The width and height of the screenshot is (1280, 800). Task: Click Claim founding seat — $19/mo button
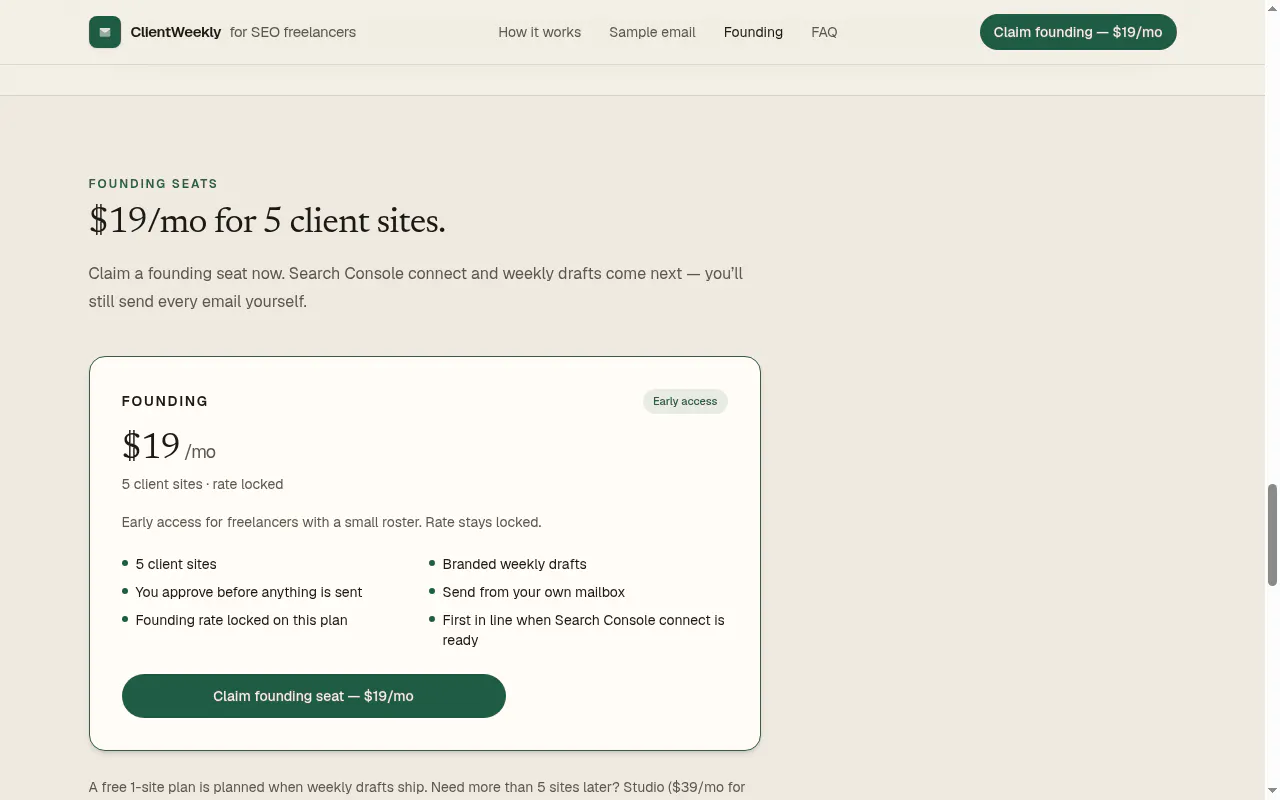[314, 696]
